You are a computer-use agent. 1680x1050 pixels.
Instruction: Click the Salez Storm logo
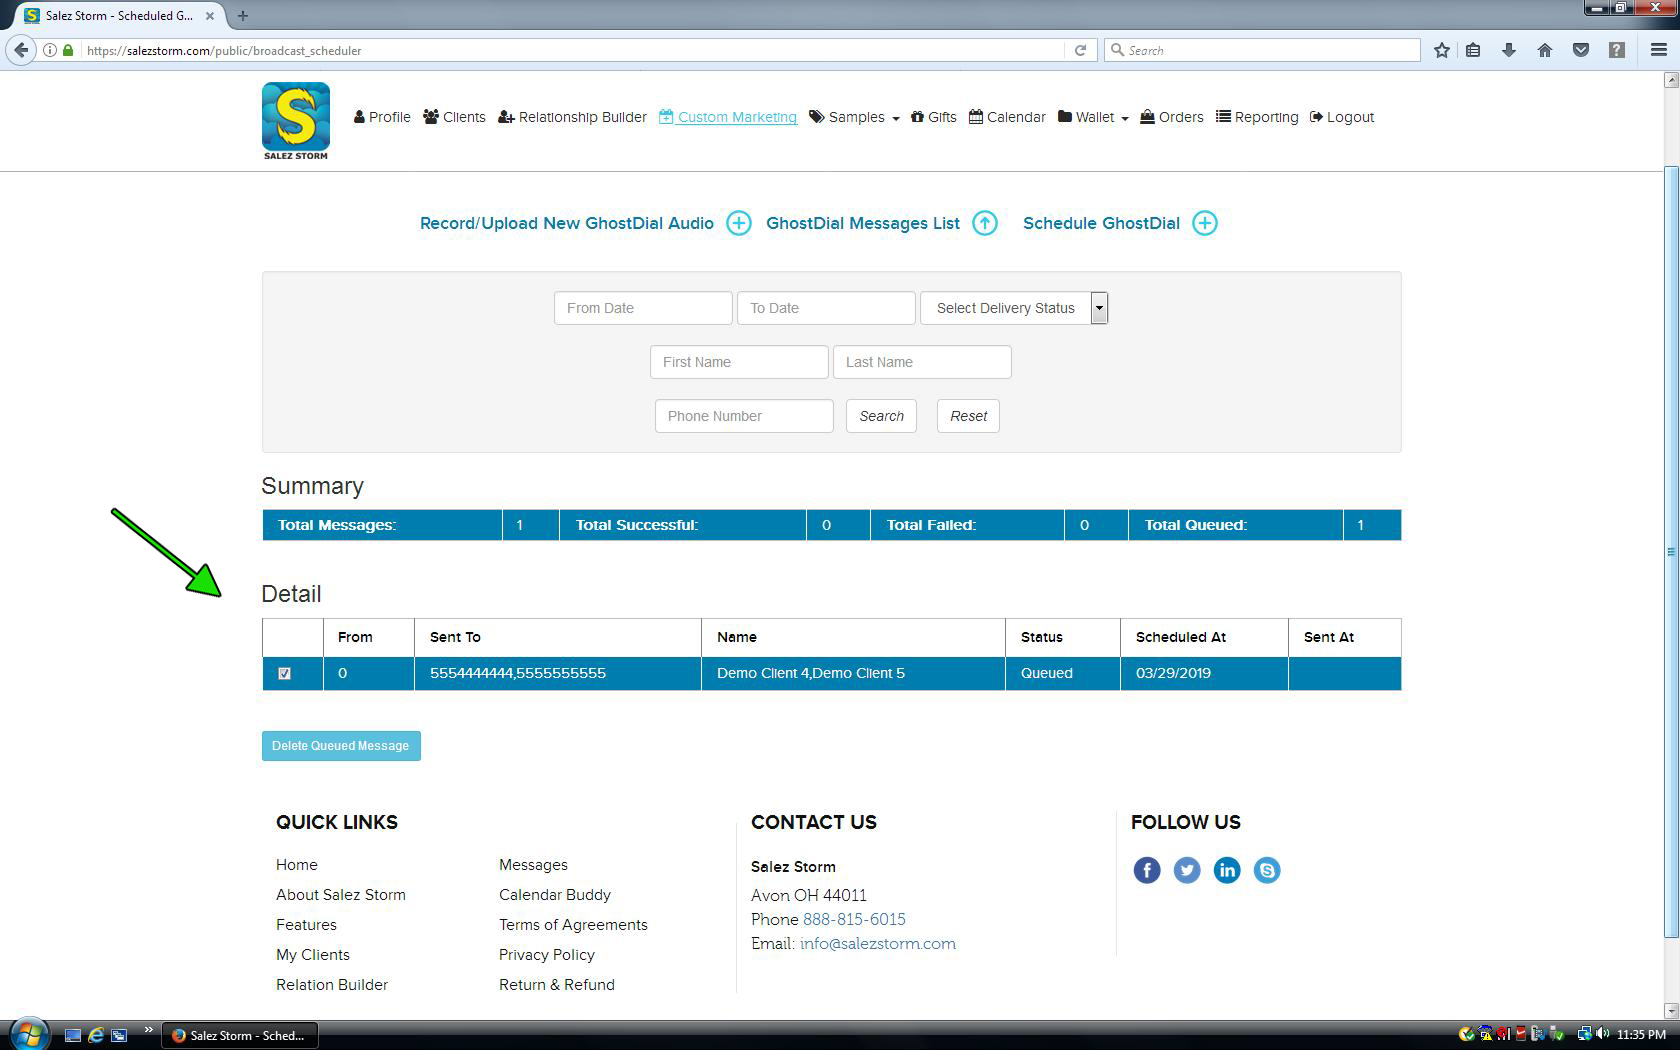[295, 120]
